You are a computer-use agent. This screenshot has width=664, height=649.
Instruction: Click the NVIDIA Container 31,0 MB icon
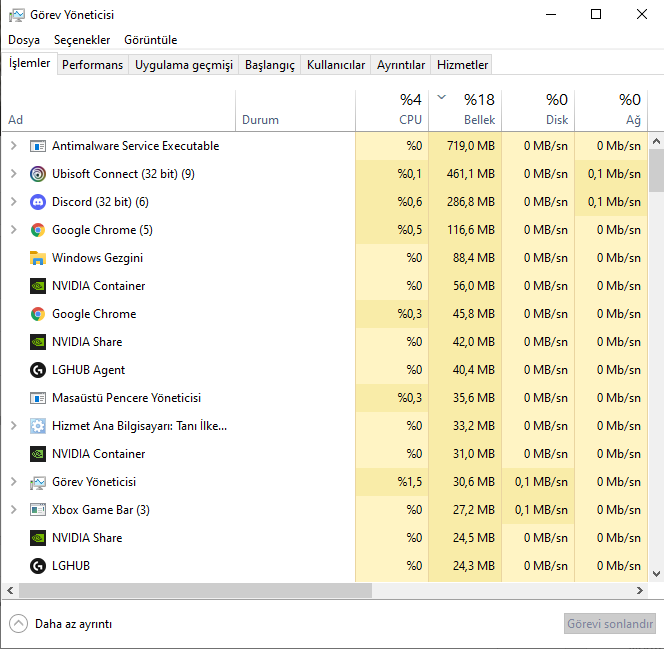click(x=38, y=454)
